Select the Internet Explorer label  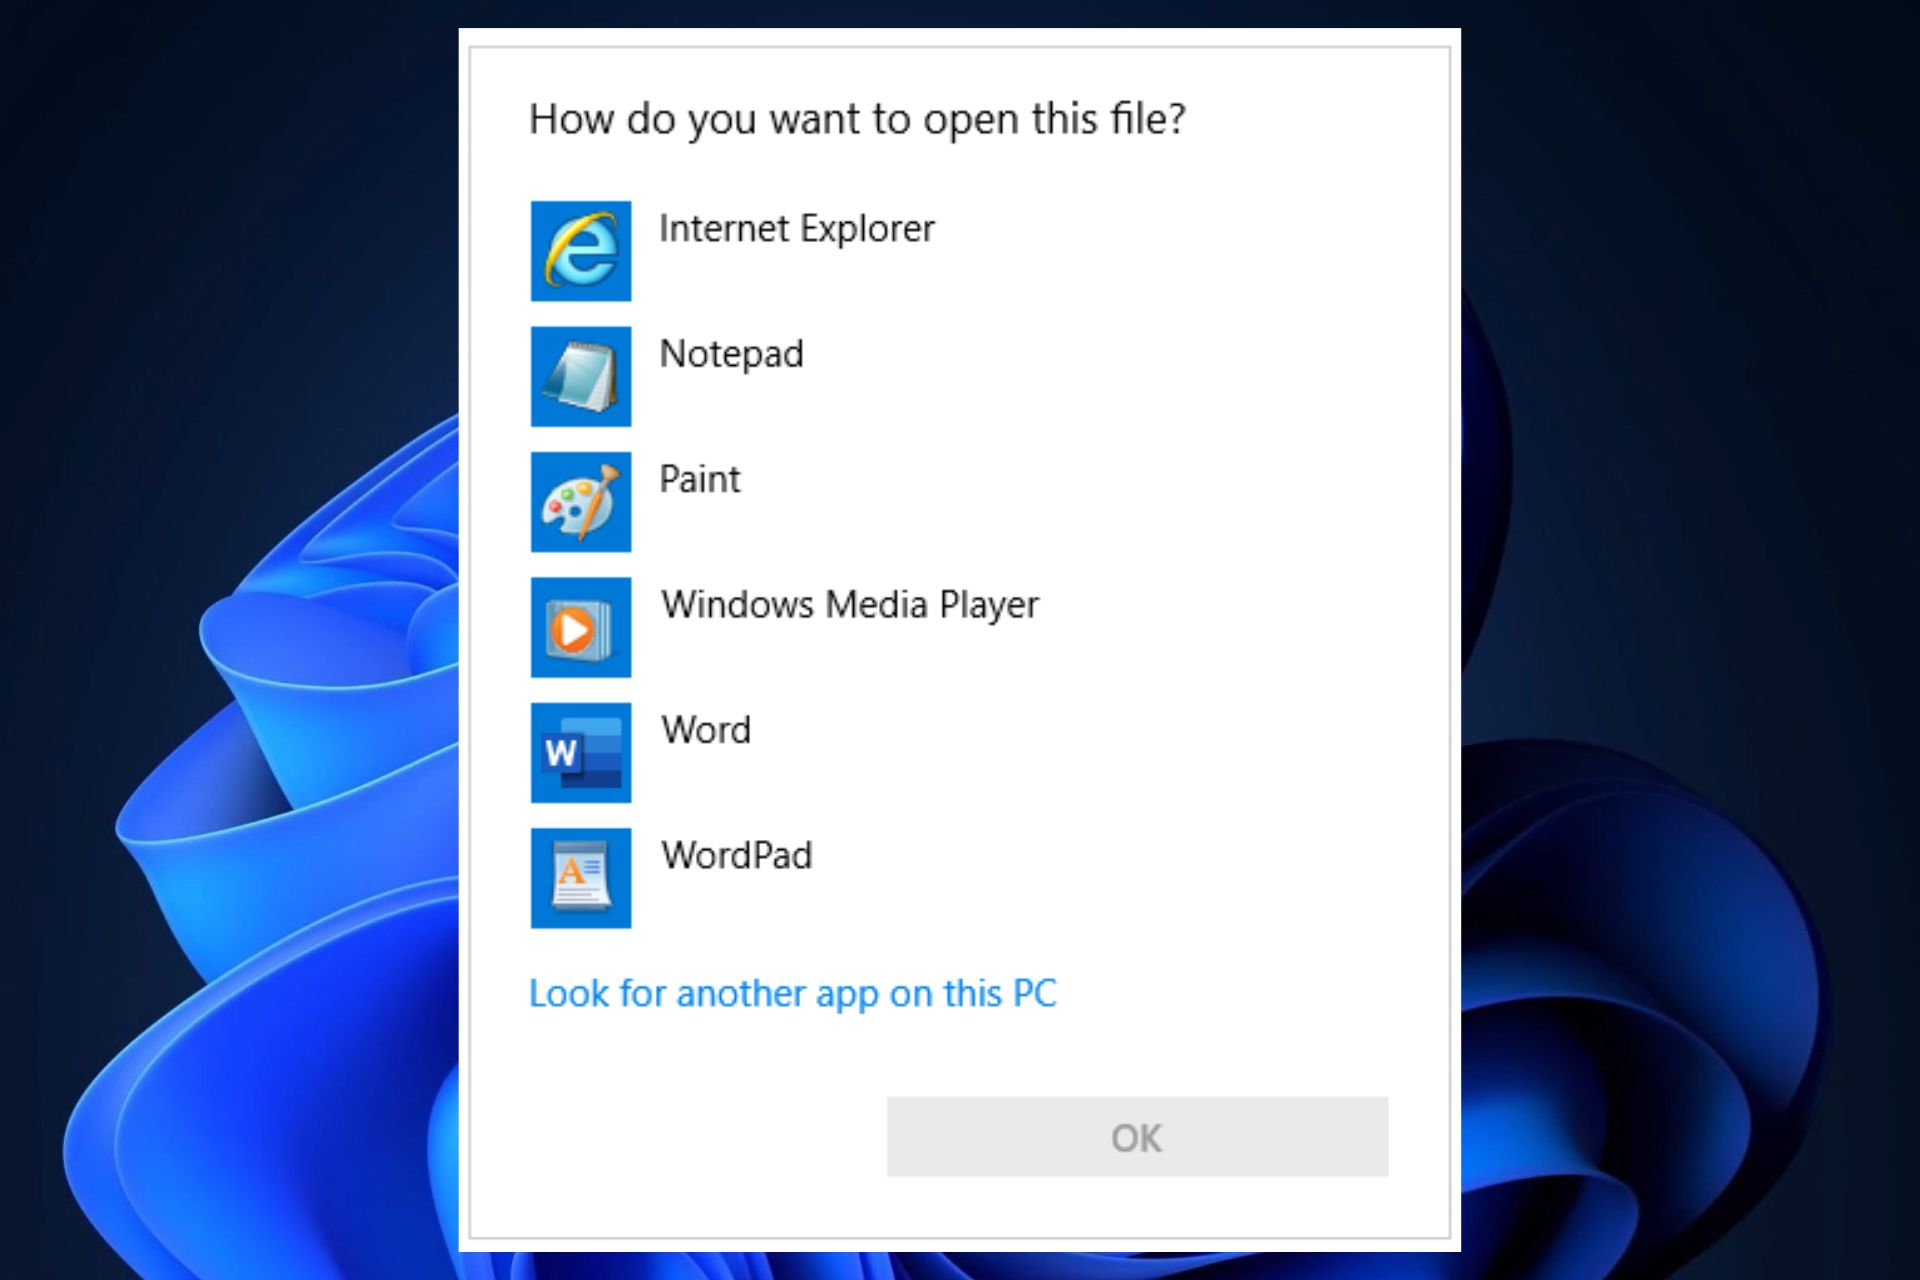797,230
